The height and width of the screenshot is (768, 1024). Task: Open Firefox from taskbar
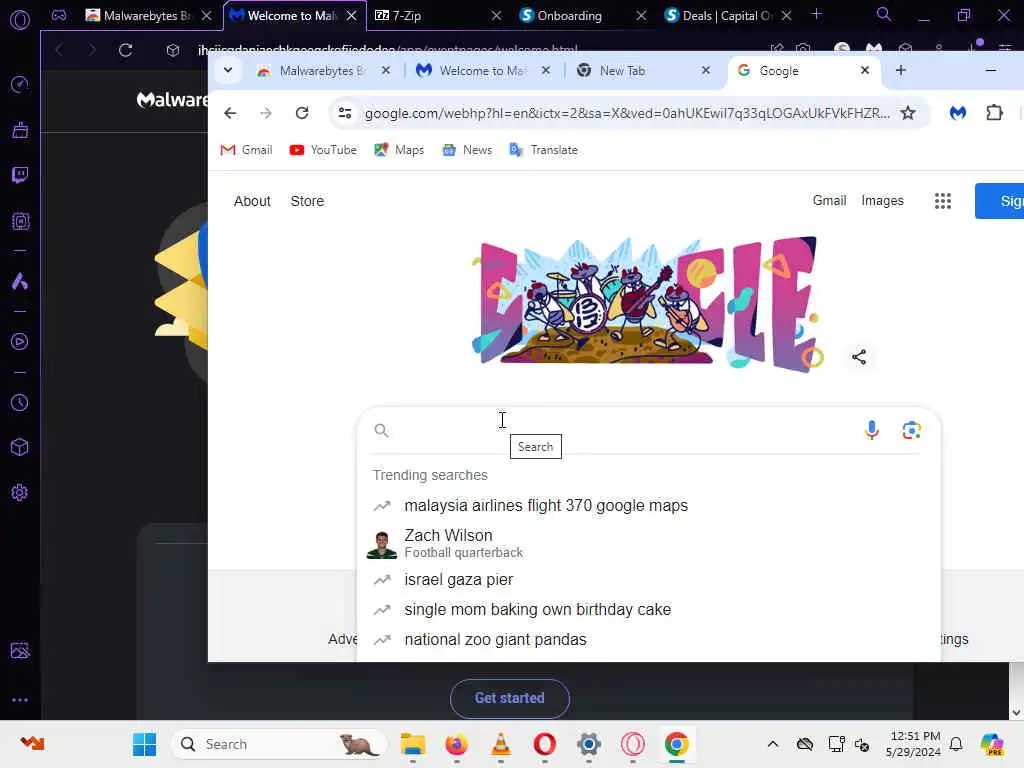(x=456, y=744)
